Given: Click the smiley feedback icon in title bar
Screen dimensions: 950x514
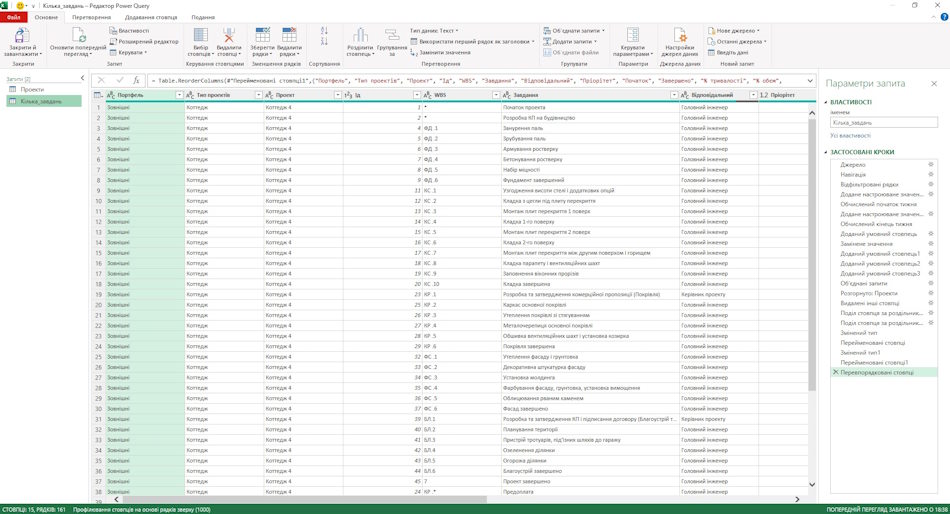Looking at the screenshot, I should 20,5.
